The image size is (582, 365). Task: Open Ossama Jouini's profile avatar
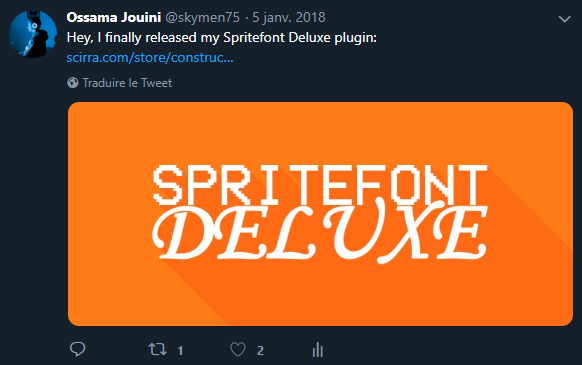click(33, 34)
